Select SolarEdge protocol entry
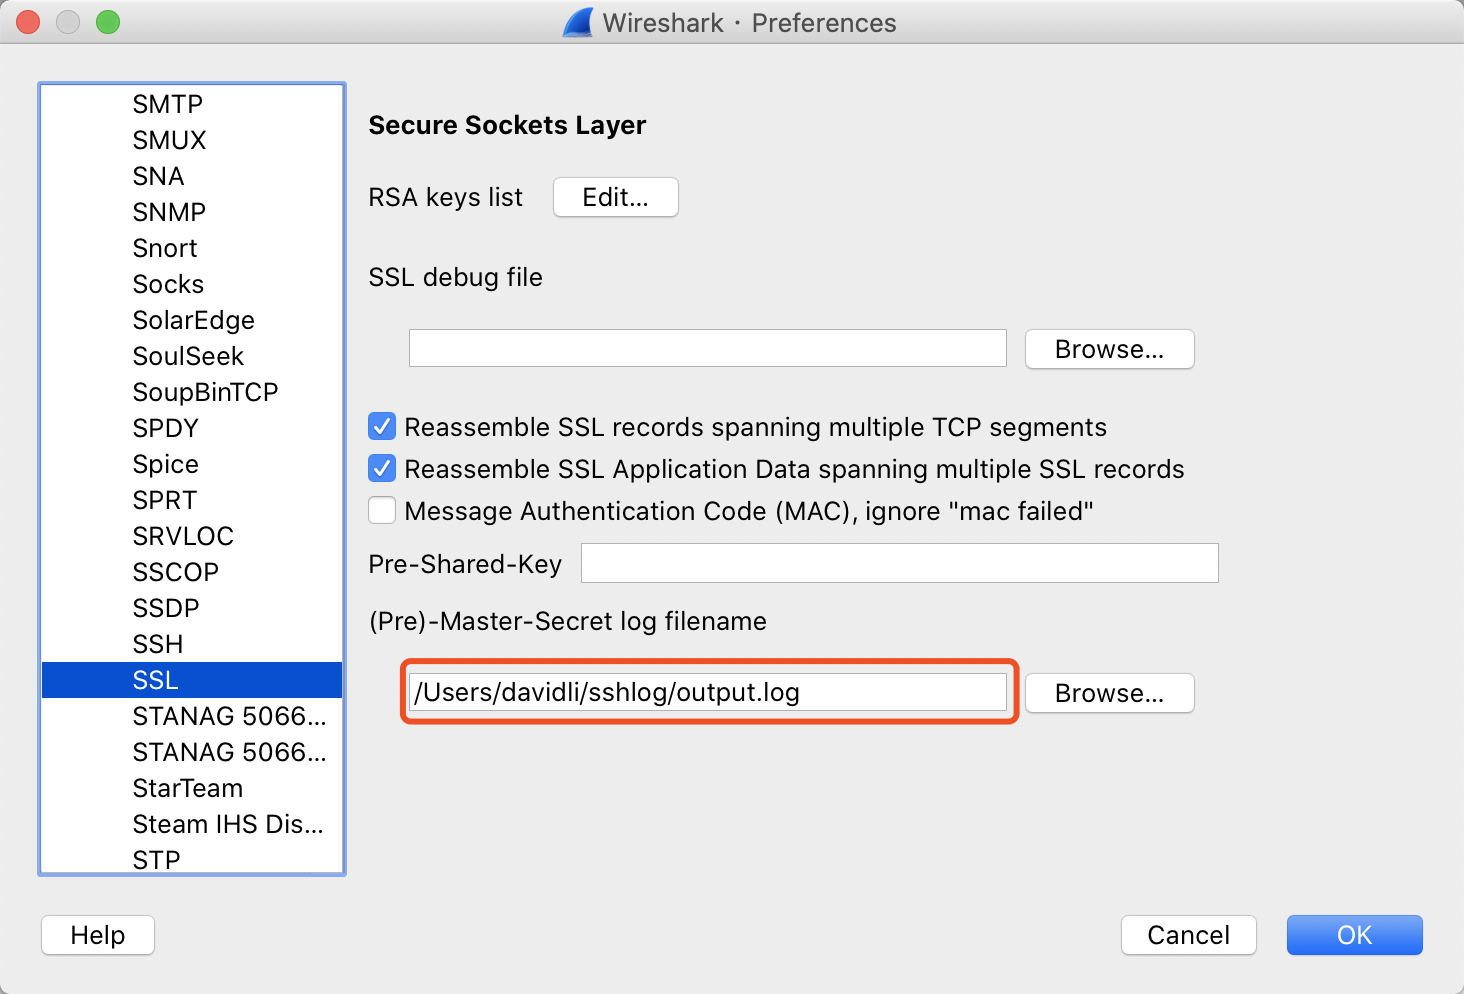1464x994 pixels. click(x=194, y=320)
